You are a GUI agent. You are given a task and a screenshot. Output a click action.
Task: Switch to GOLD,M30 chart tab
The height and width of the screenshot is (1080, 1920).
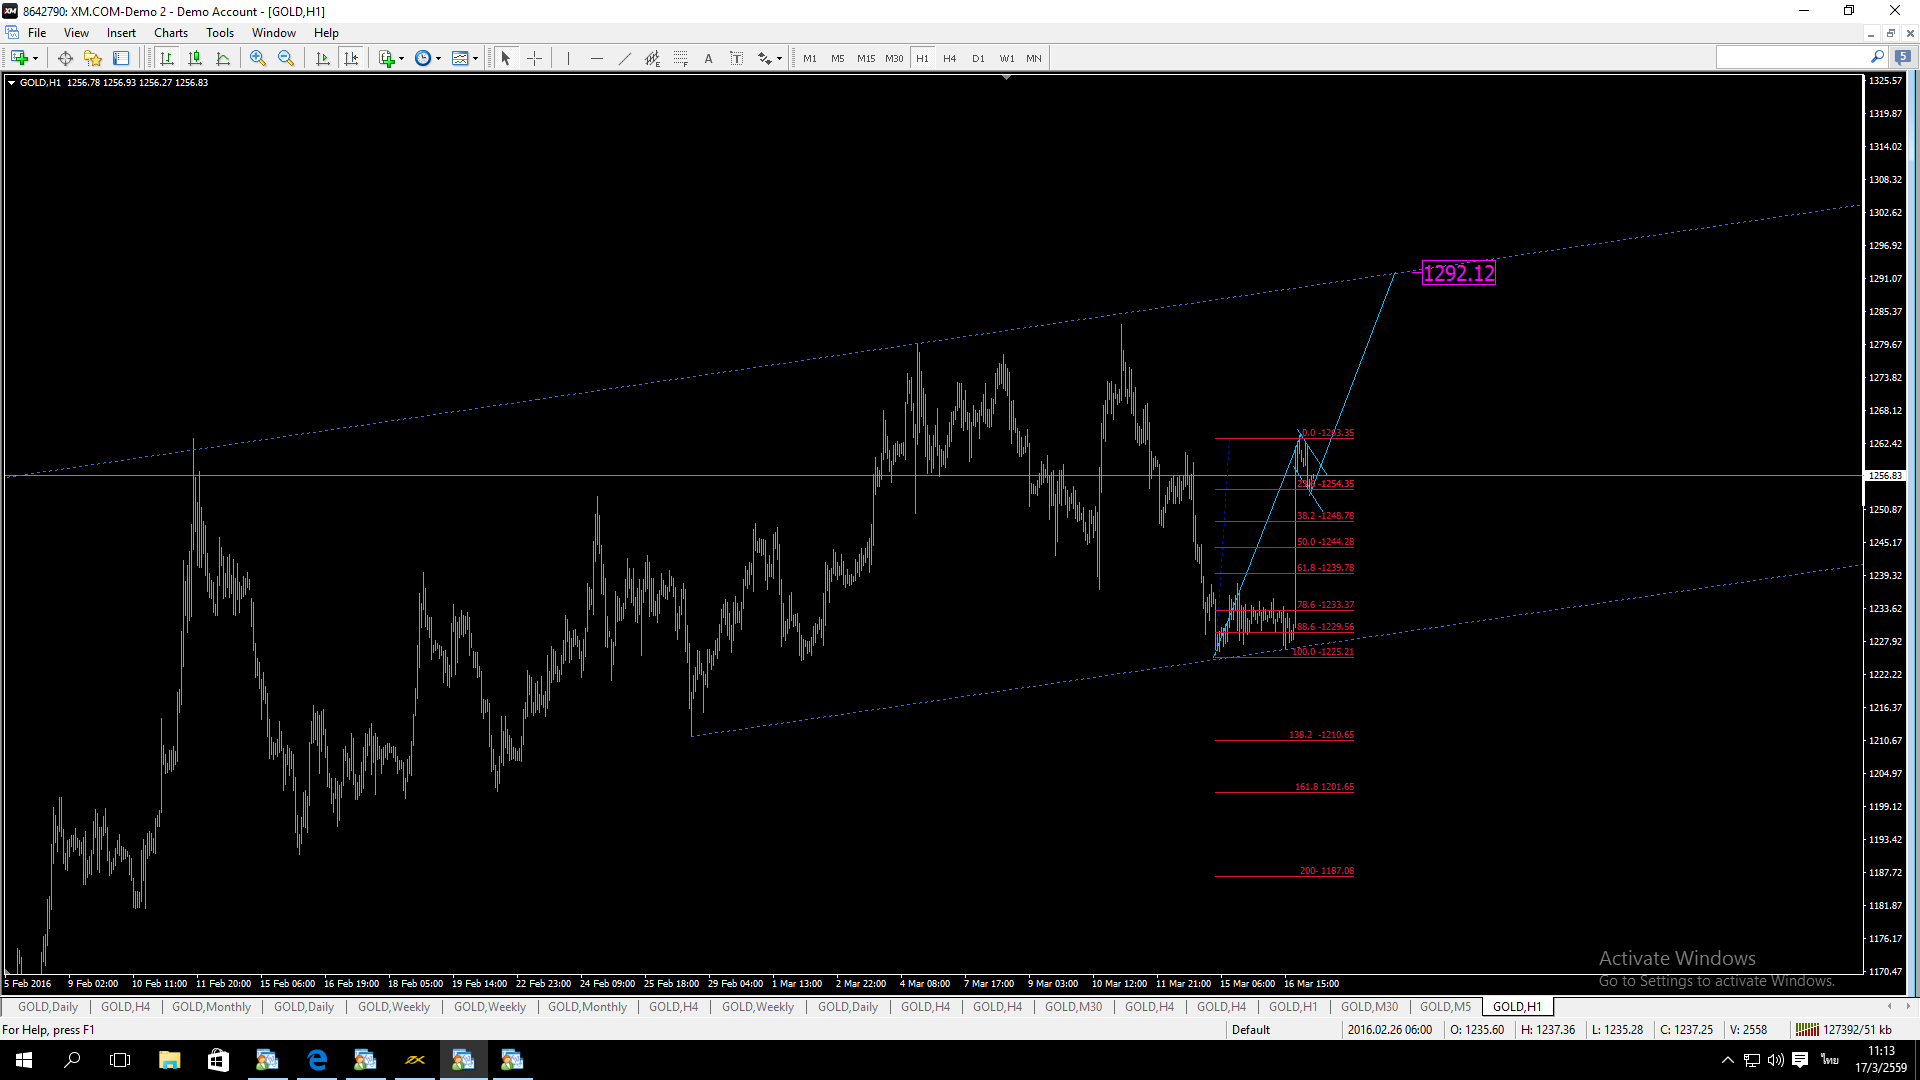(1073, 1007)
